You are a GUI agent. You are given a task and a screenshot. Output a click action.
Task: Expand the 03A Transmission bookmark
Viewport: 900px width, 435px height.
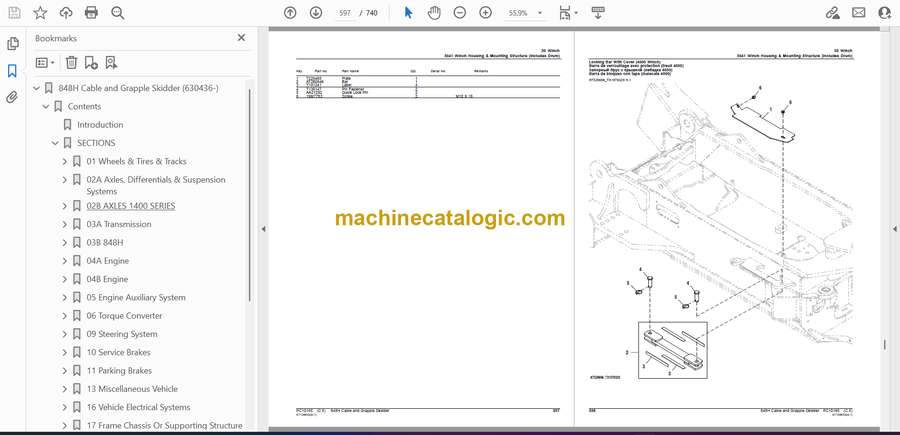point(65,224)
